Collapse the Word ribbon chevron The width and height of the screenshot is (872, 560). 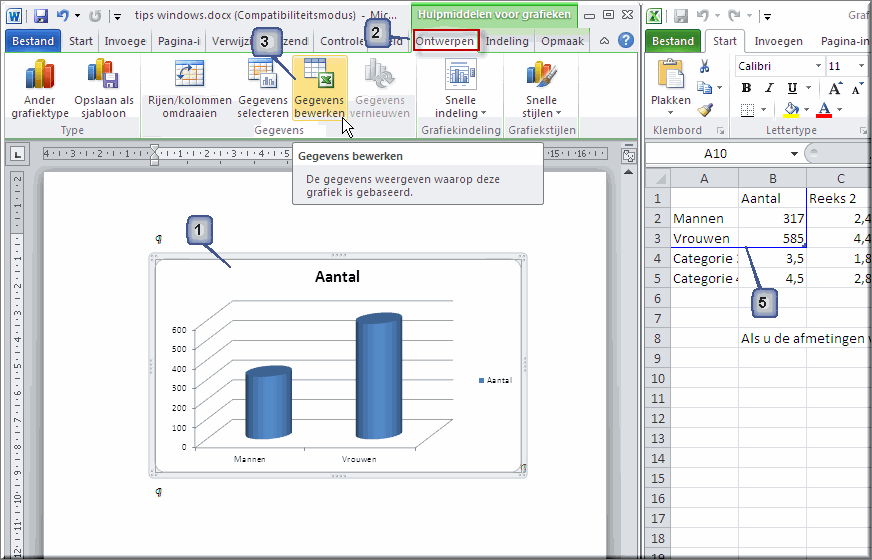[x=605, y=41]
